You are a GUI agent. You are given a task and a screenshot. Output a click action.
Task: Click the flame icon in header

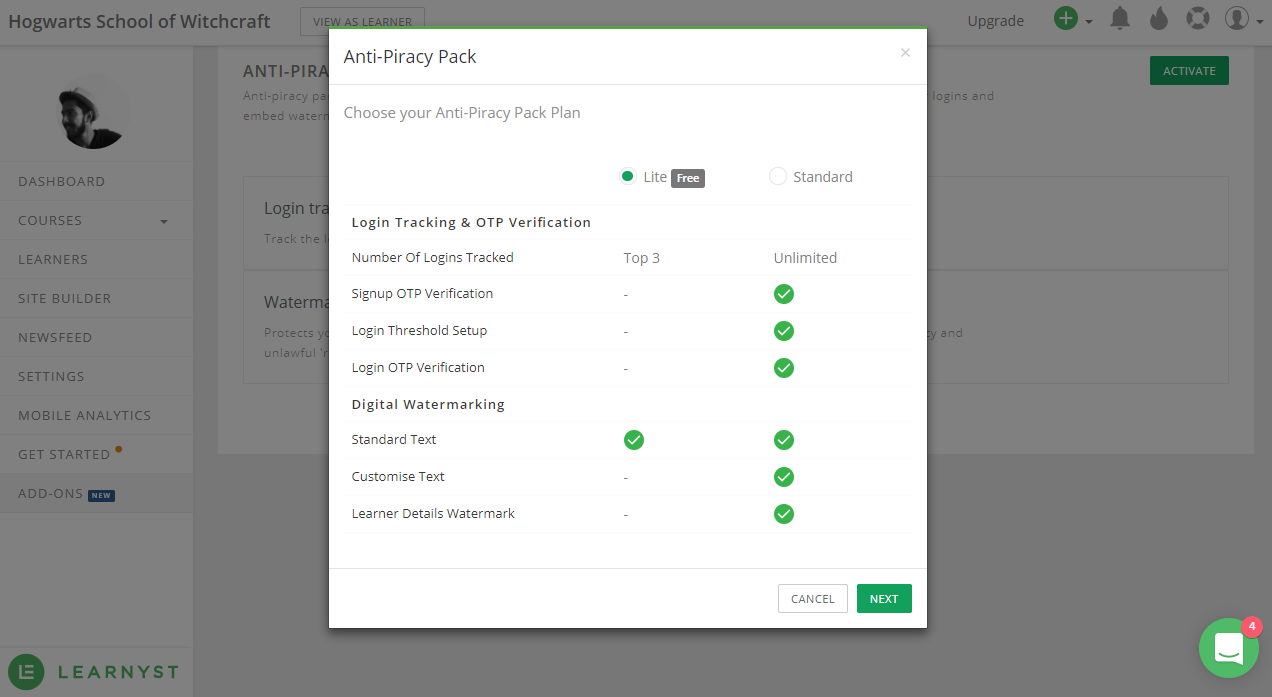1159,19
